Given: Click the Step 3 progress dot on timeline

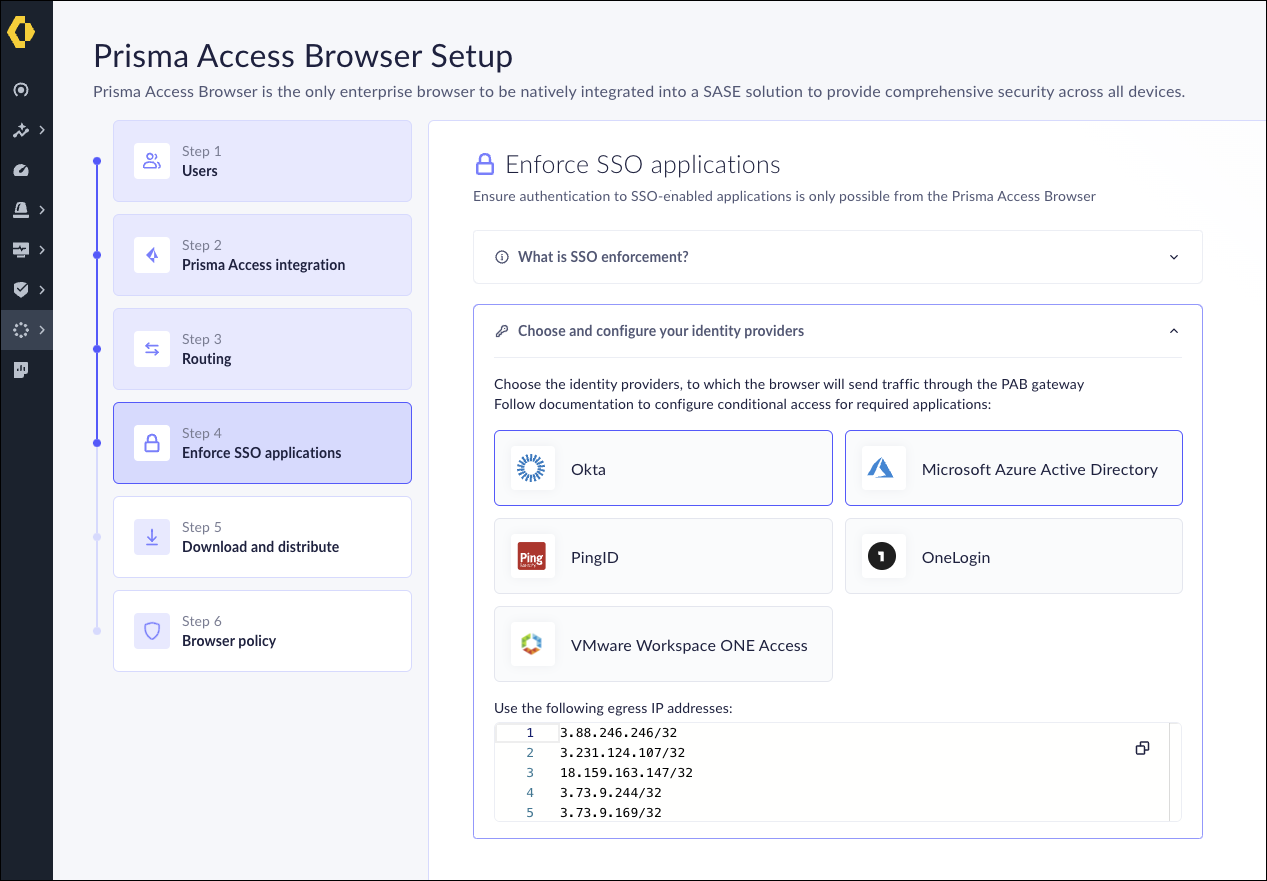Looking at the screenshot, I should (97, 349).
